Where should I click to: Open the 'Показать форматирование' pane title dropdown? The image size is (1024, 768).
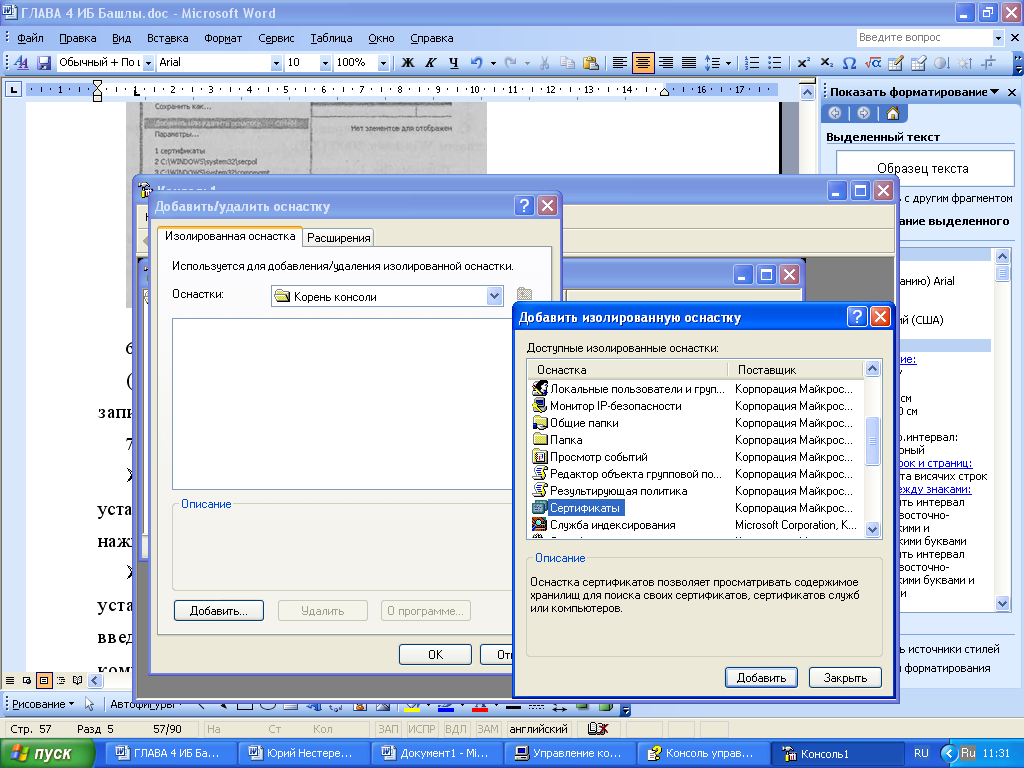[x=994, y=92]
